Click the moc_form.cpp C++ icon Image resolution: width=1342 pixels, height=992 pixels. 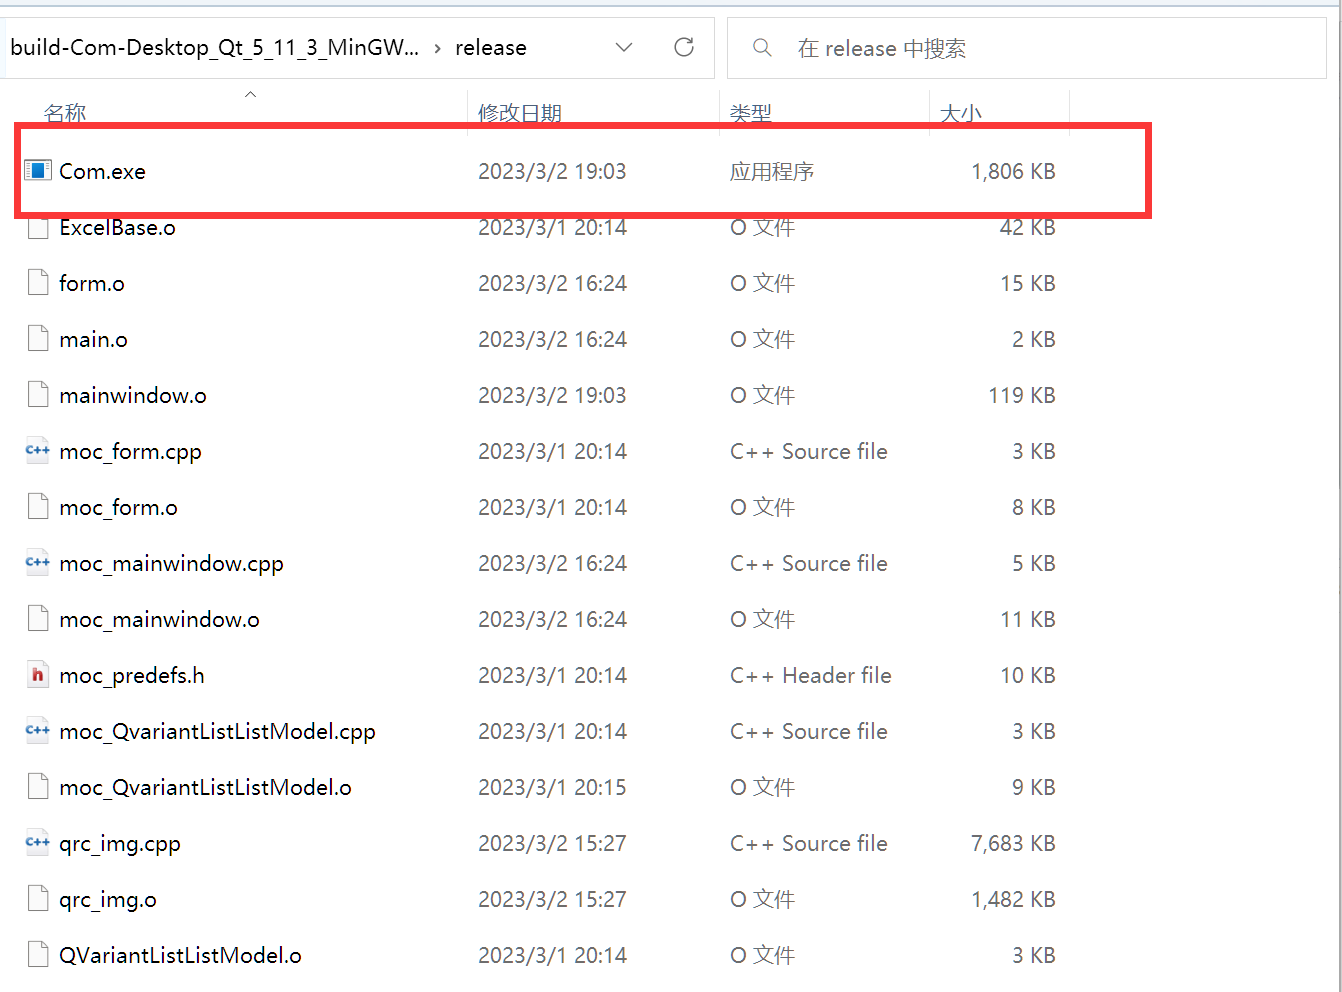38,451
